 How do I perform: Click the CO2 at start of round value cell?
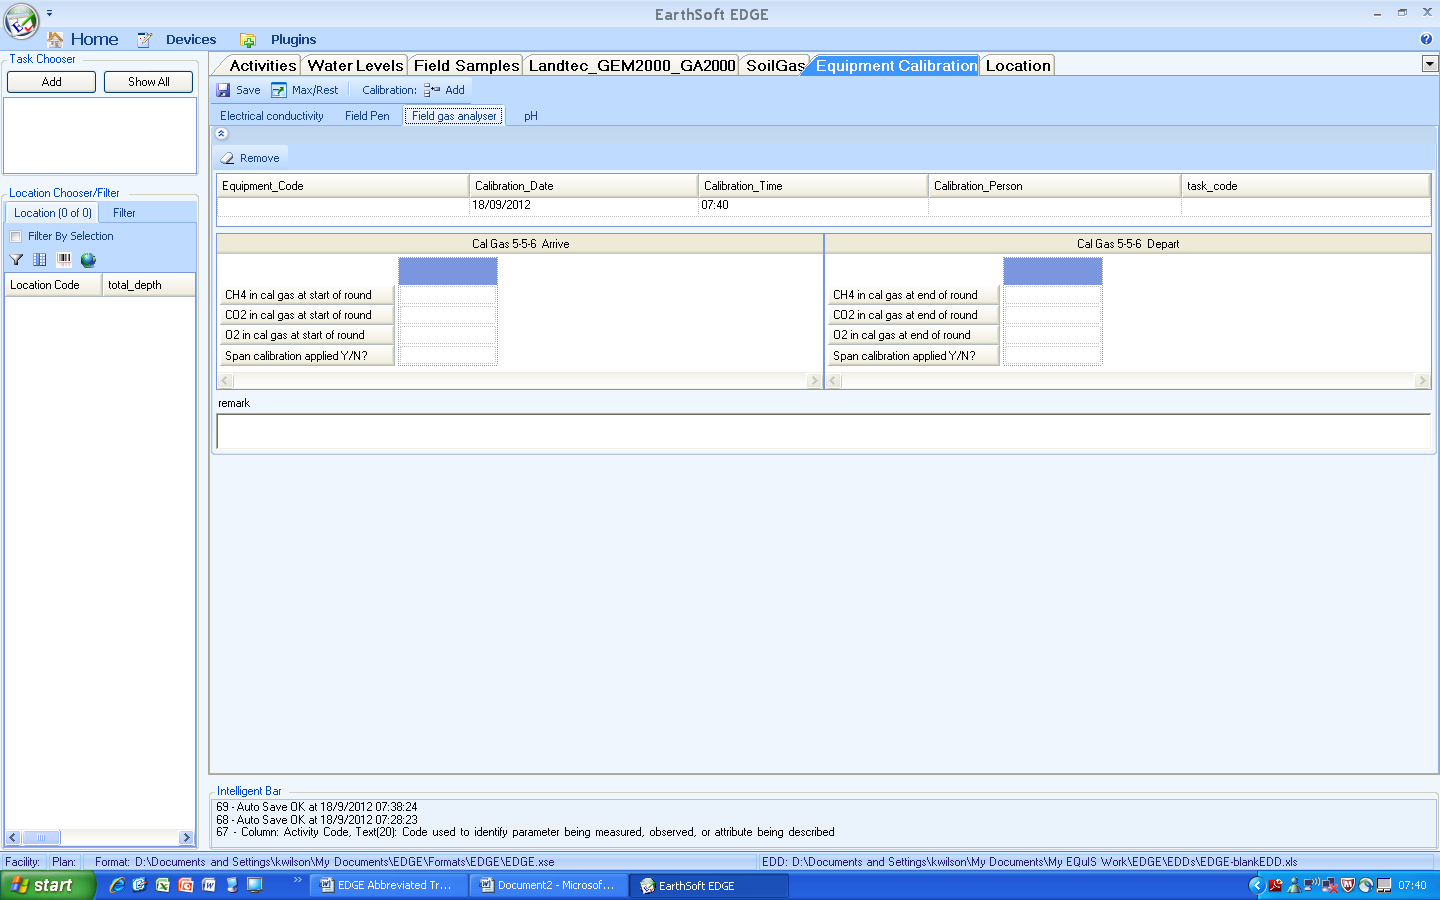447,315
